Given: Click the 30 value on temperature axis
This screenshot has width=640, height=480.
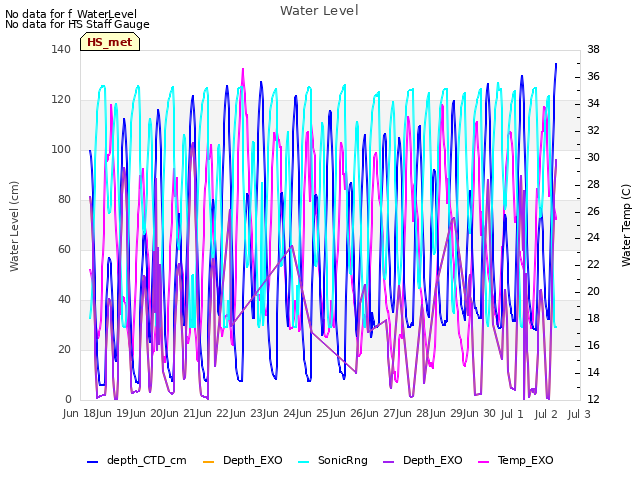Looking at the screenshot, I should [593, 158].
